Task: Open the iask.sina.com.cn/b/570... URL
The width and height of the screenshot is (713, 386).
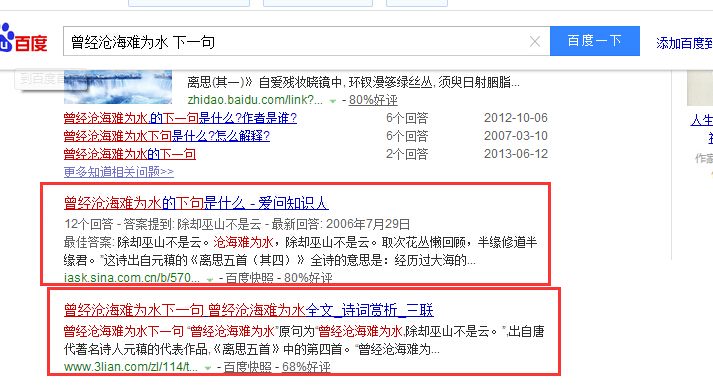Action: [x=132, y=278]
